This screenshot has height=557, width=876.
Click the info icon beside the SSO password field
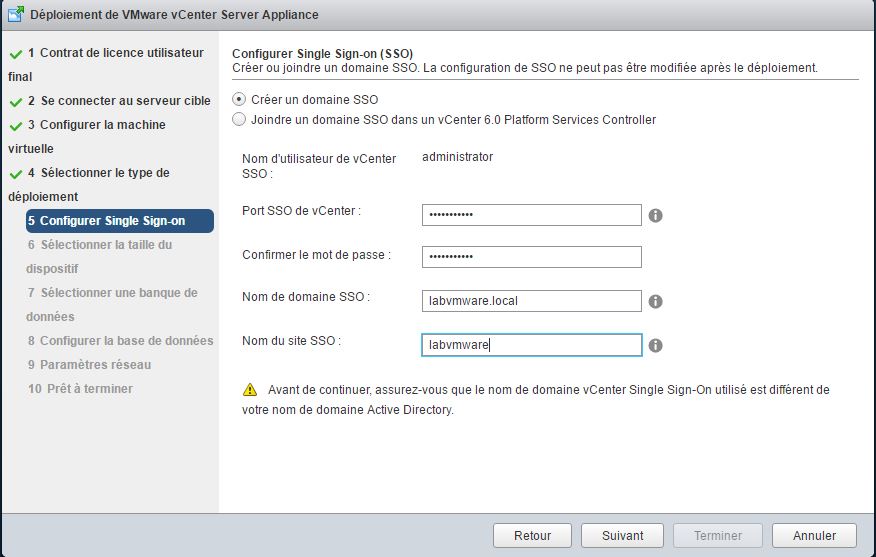click(655, 215)
